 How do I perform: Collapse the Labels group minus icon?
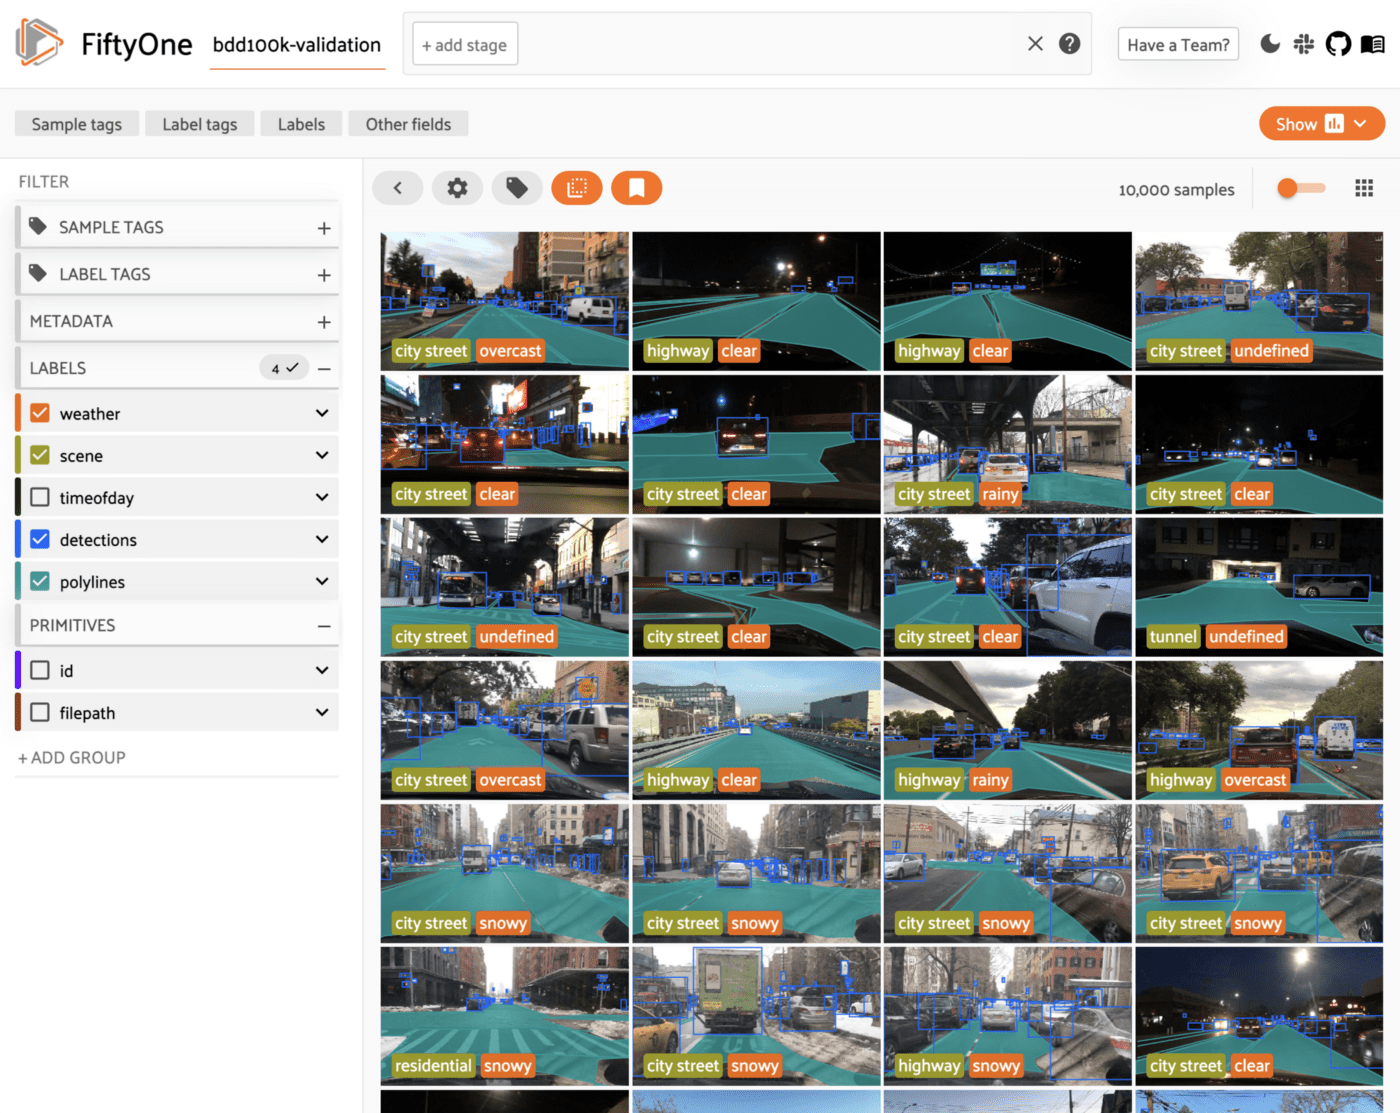tap(324, 369)
